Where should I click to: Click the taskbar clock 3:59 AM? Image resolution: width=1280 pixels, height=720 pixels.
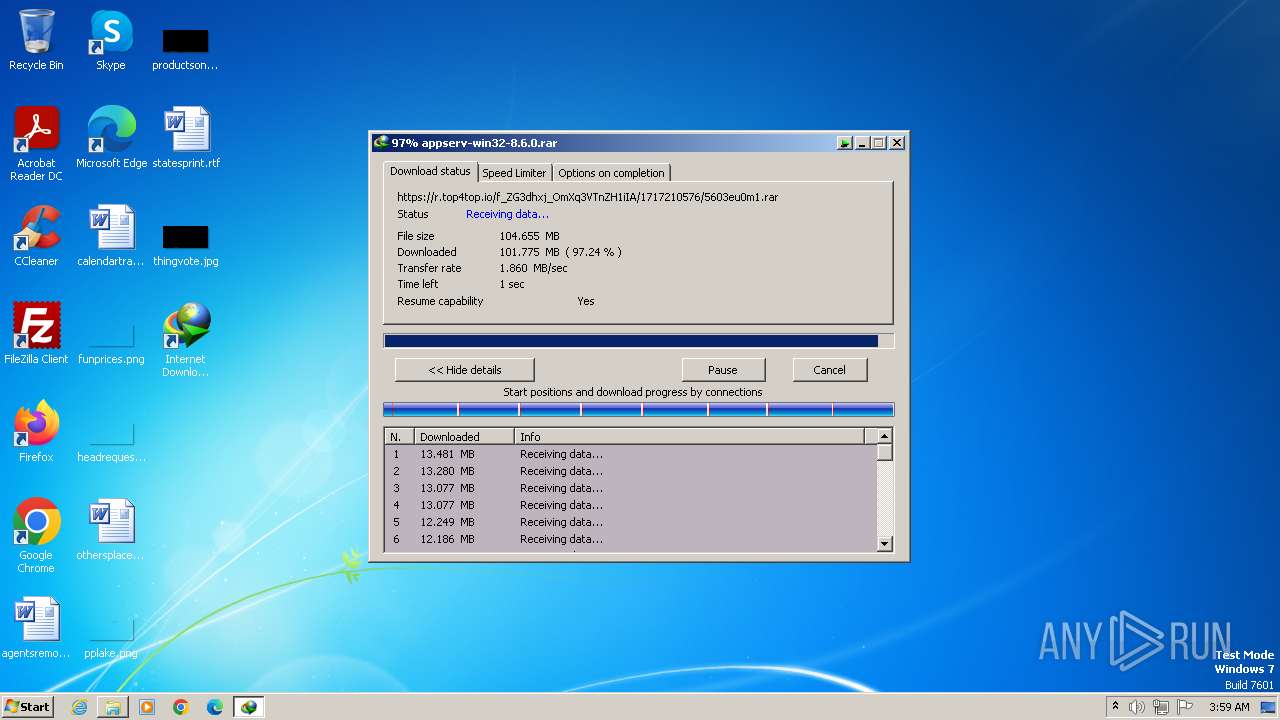(x=1229, y=707)
